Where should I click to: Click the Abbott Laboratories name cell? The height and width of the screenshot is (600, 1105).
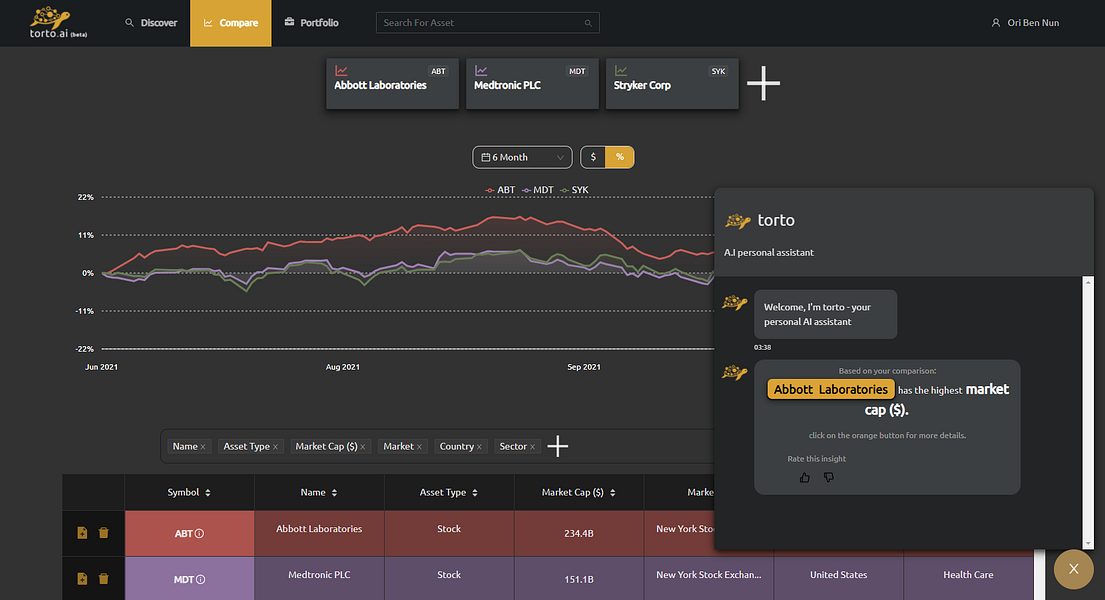tap(319, 534)
